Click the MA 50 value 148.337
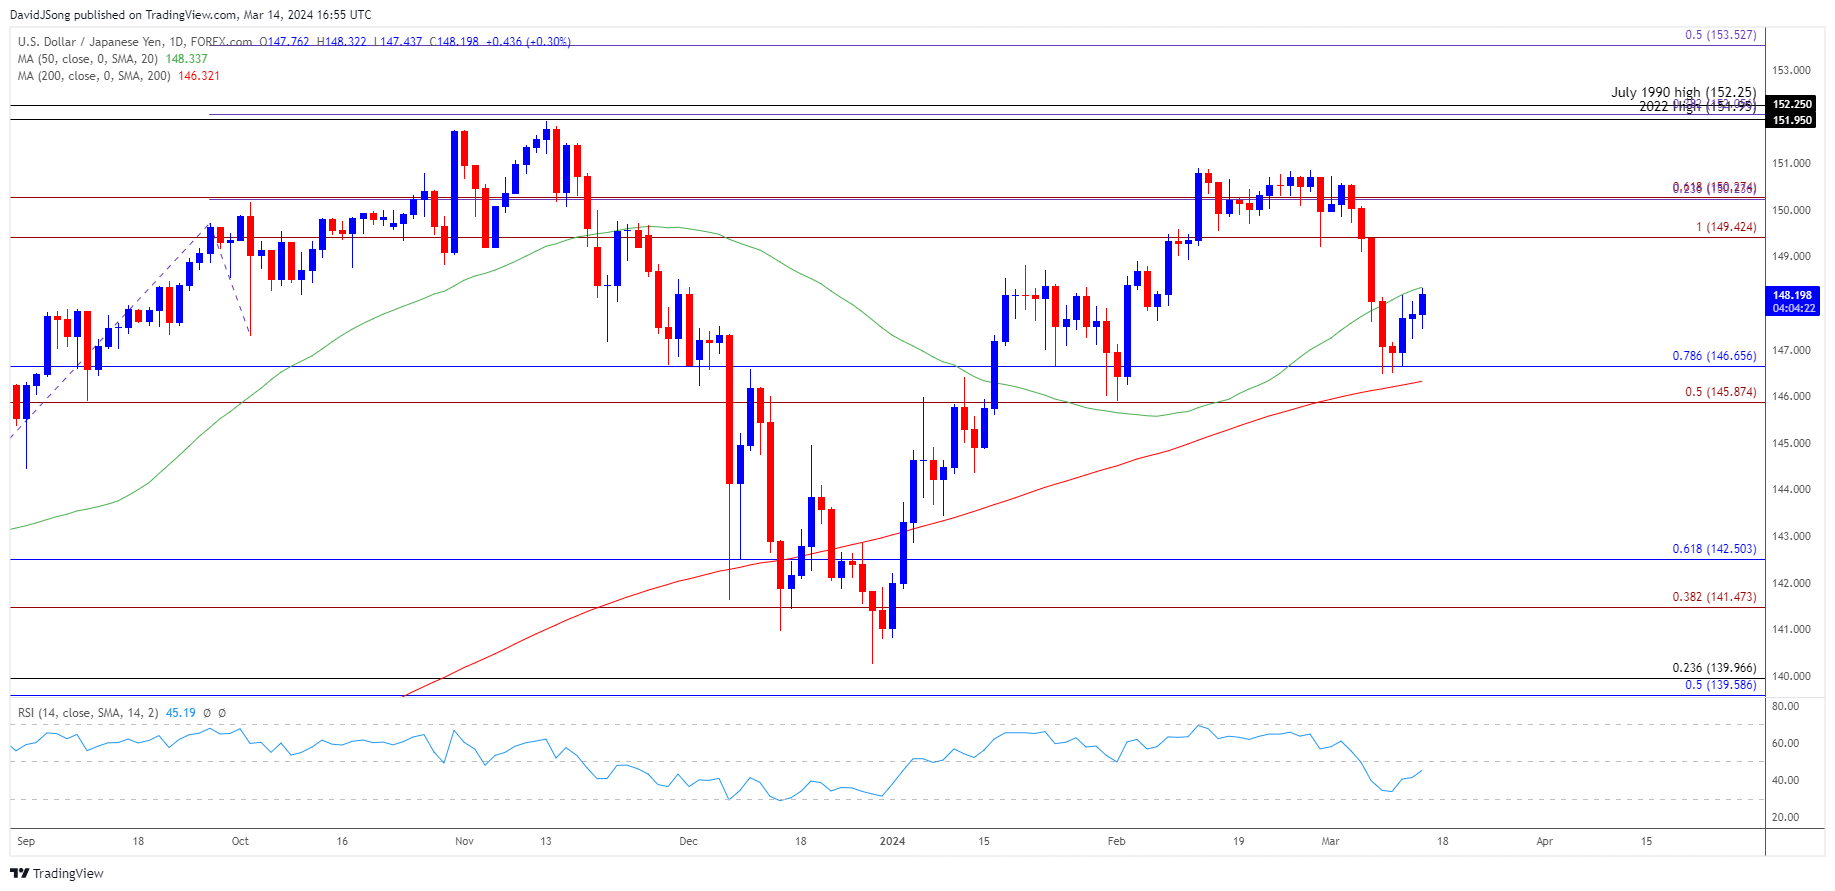 [x=186, y=59]
